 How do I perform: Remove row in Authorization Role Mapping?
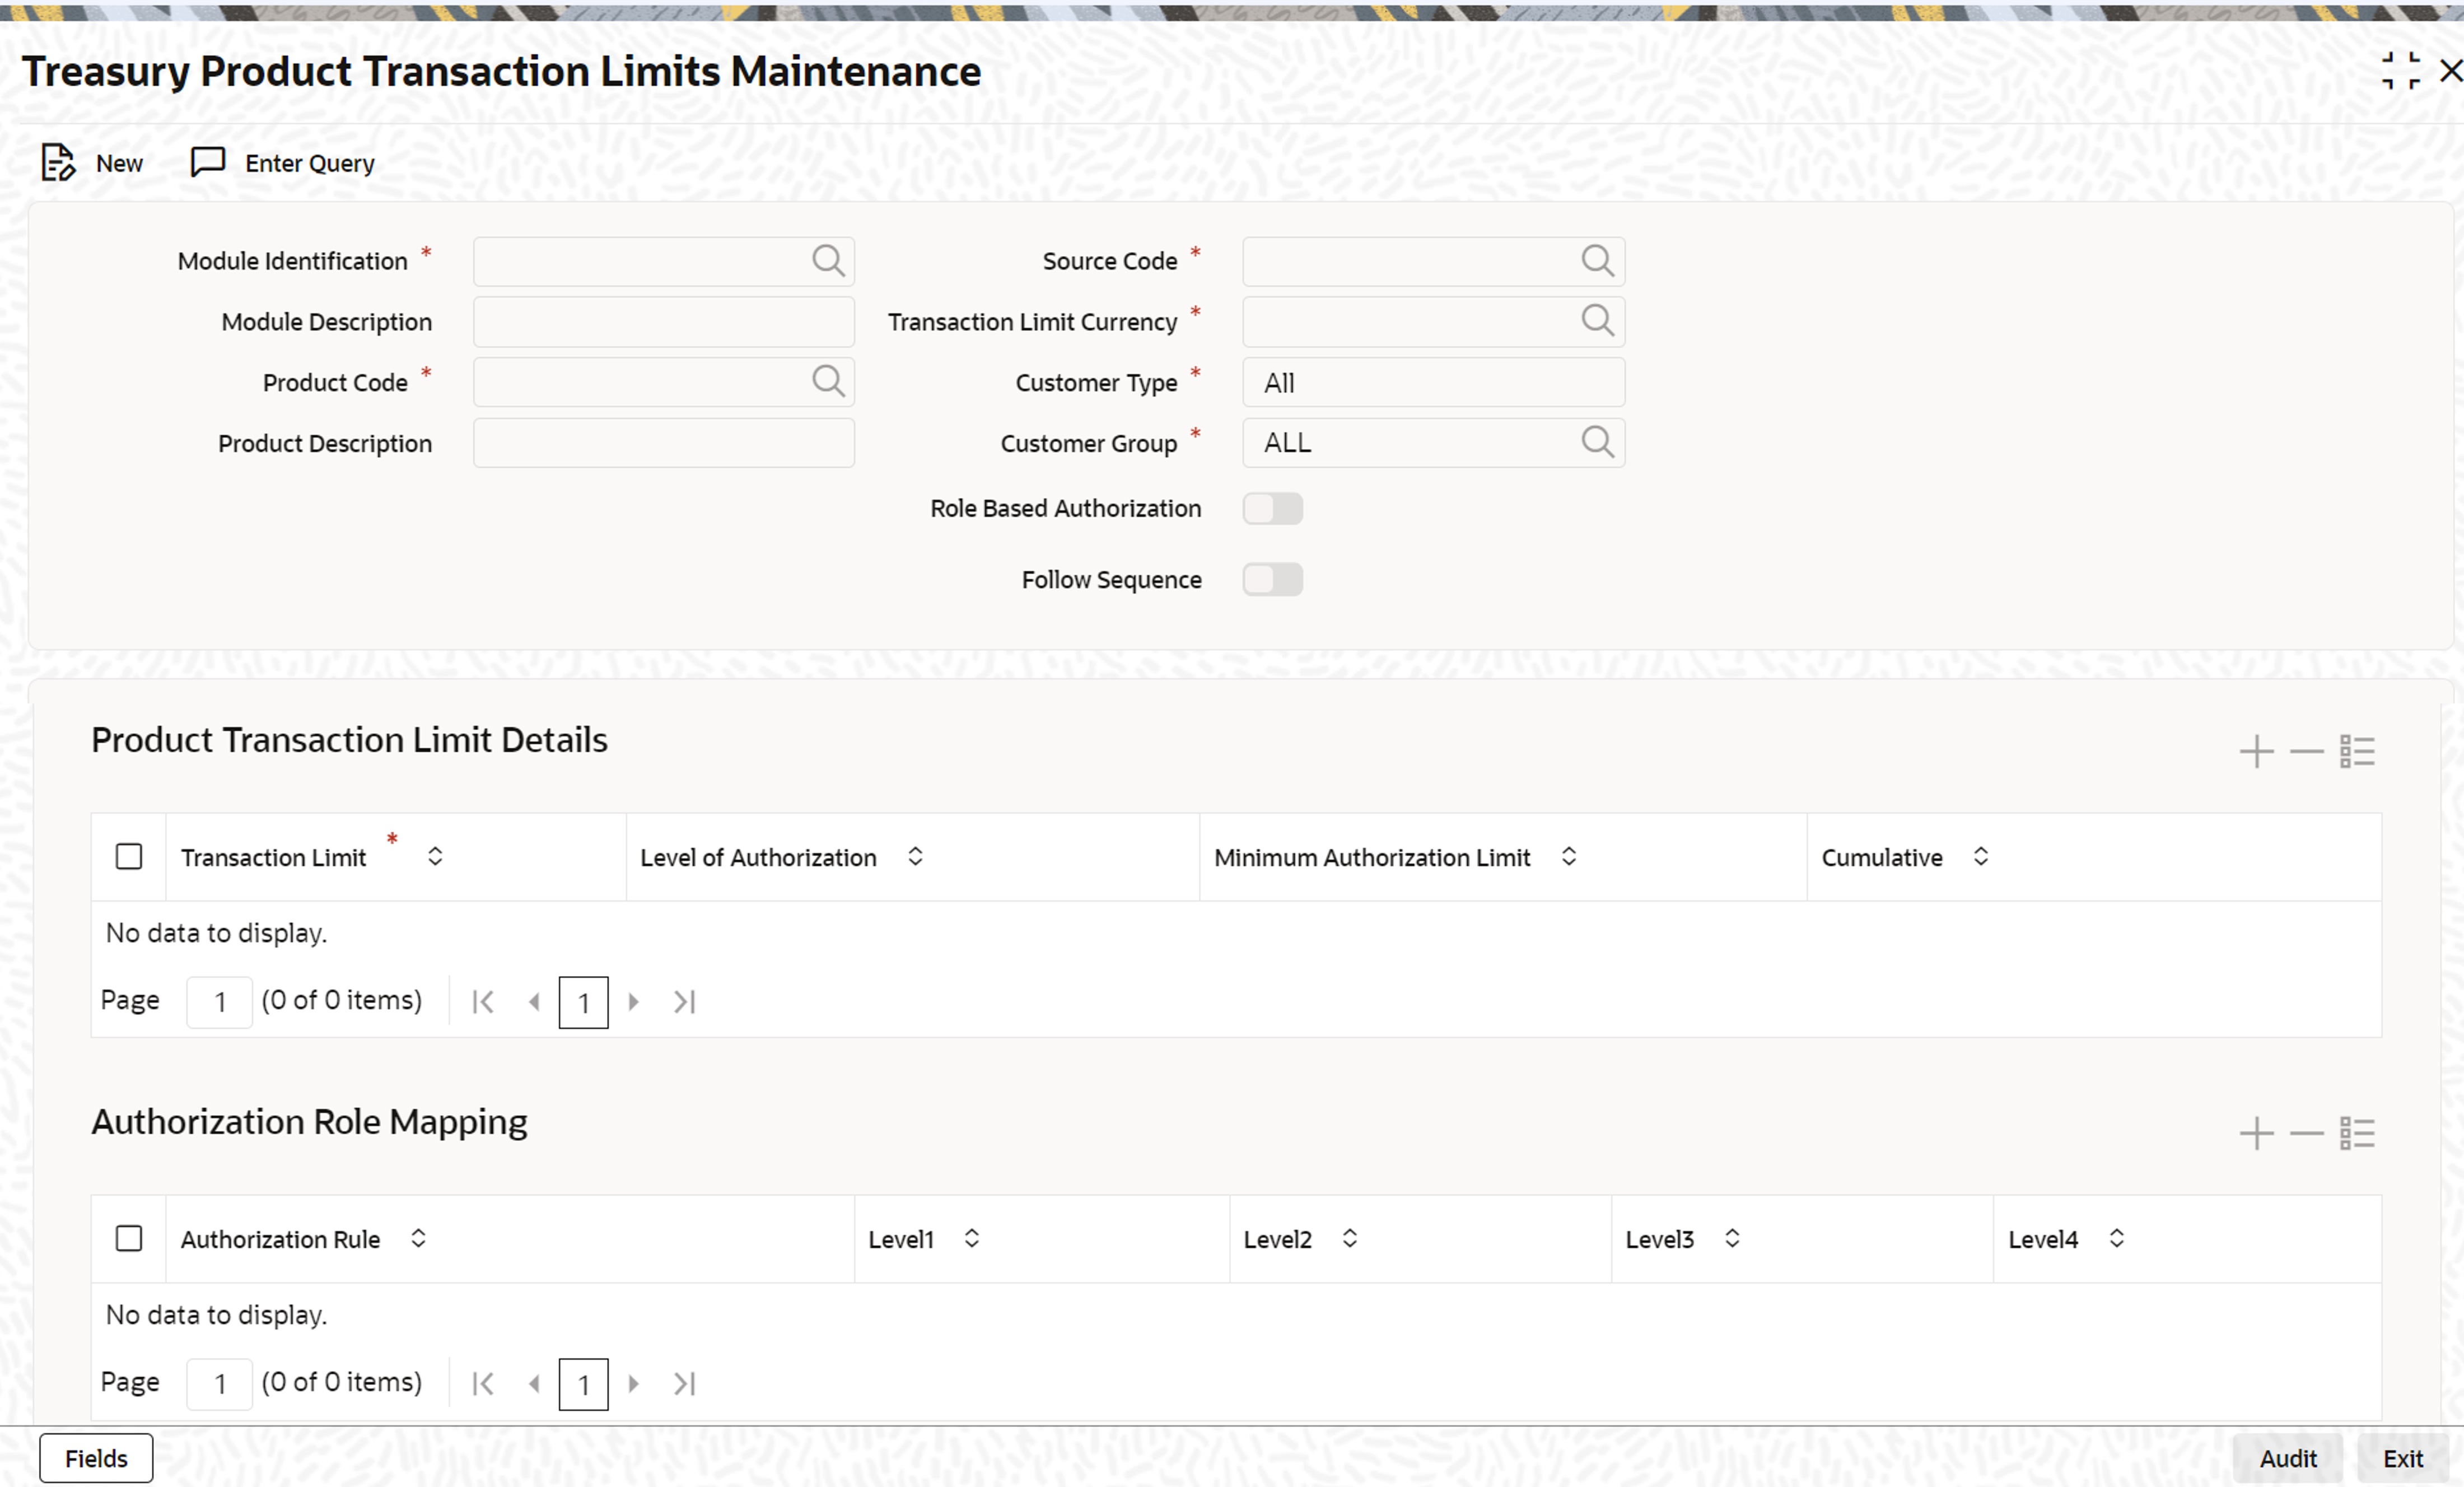[x=2306, y=1133]
